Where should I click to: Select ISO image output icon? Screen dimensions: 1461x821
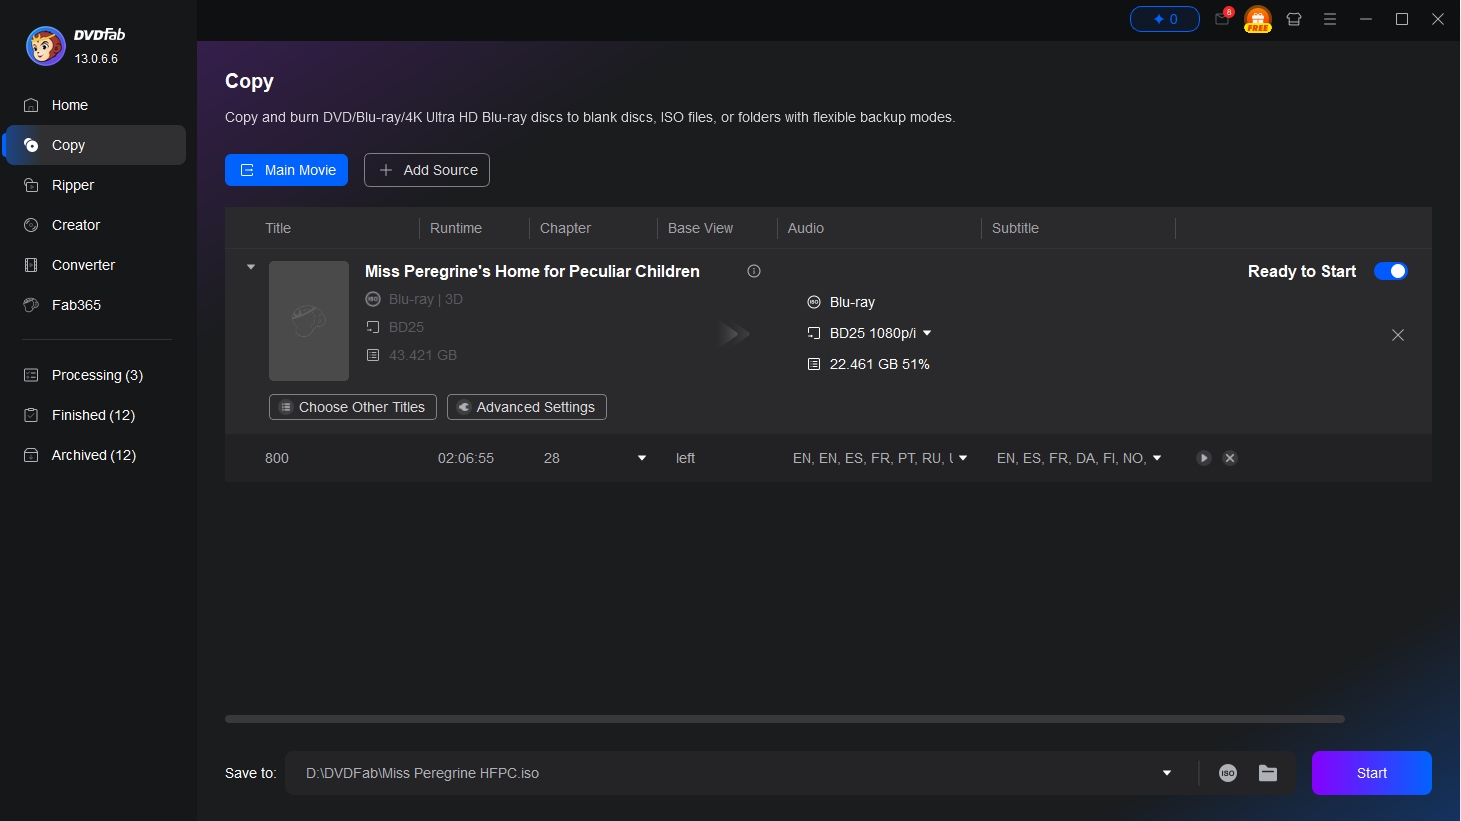tap(1228, 773)
